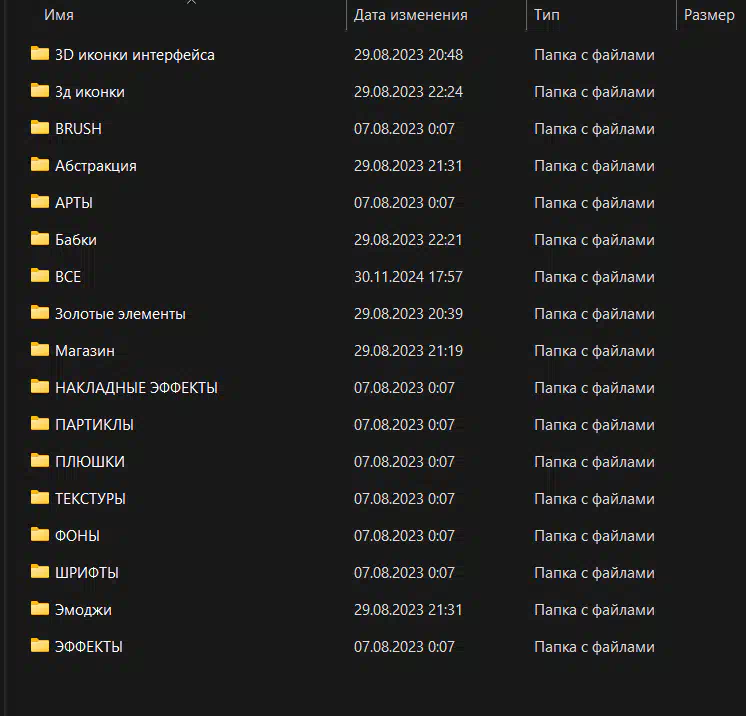Click the folder icon next to ШРИФТЫ

(x=40, y=571)
